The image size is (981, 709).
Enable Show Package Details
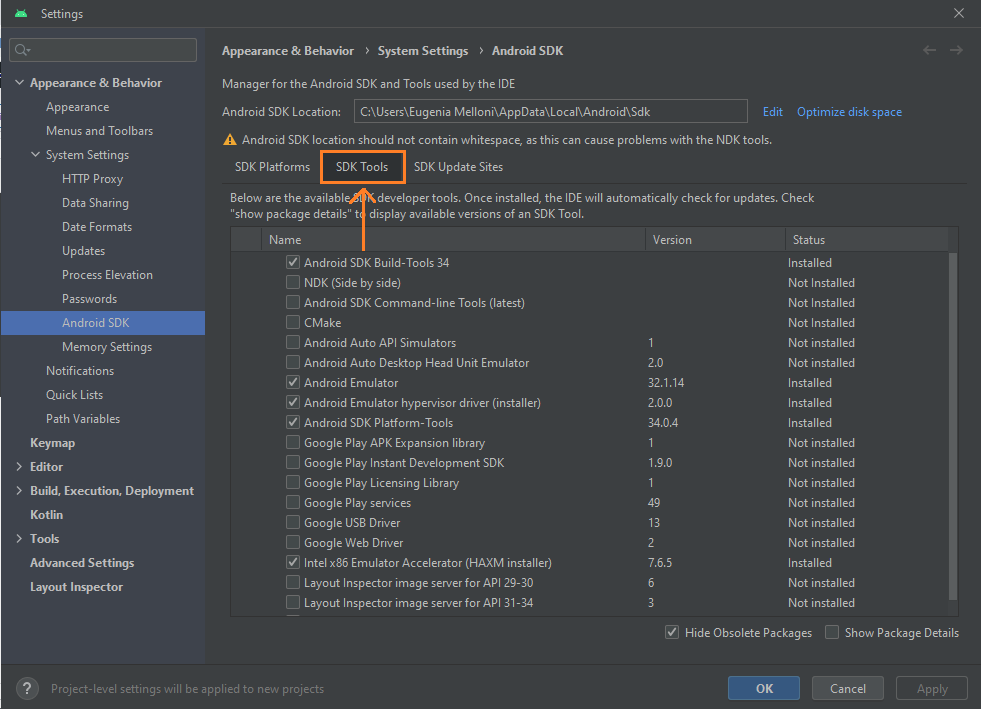point(831,633)
